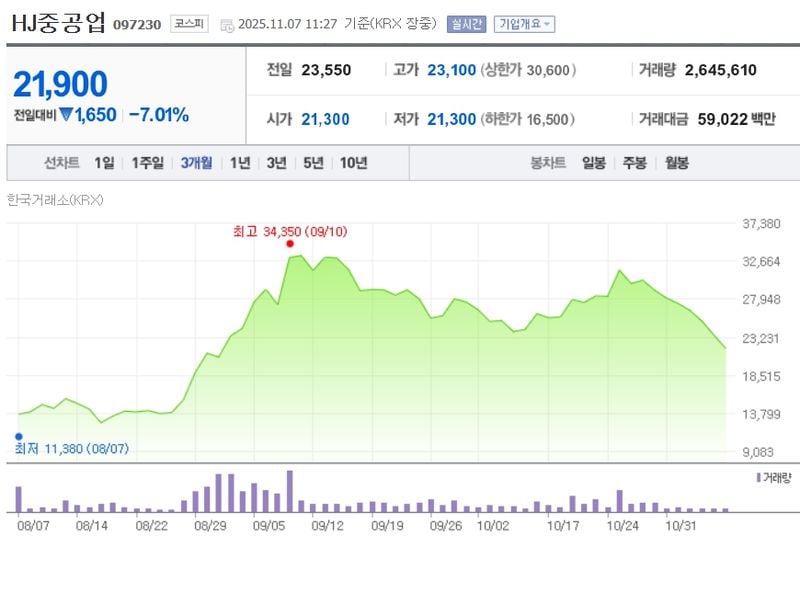
Task: Click the KOSPI (코스피) market badge
Action: coord(190,24)
